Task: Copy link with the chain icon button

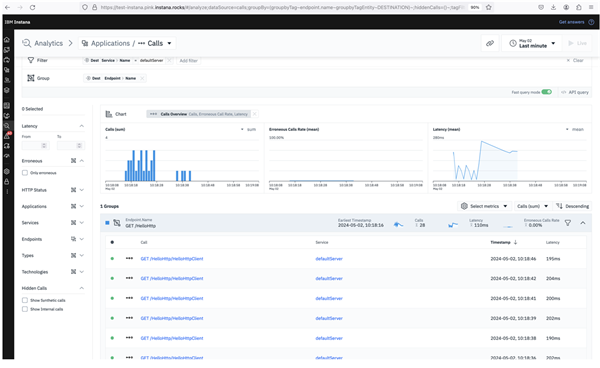Action: 490,43
